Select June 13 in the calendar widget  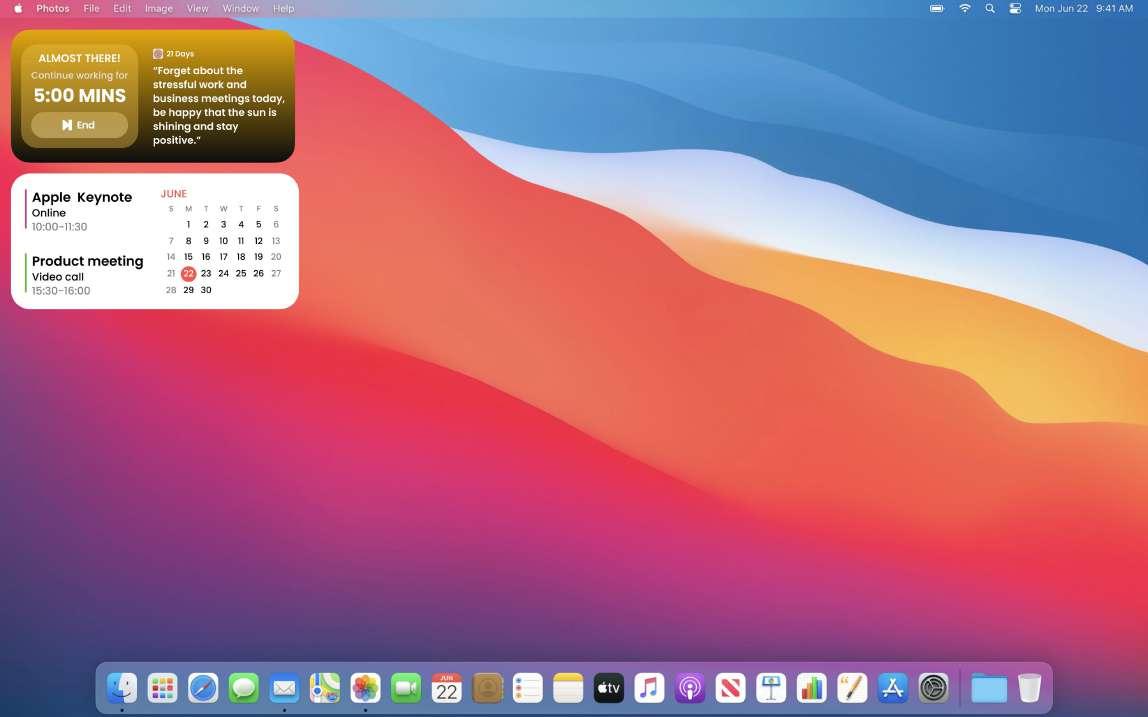pos(276,241)
